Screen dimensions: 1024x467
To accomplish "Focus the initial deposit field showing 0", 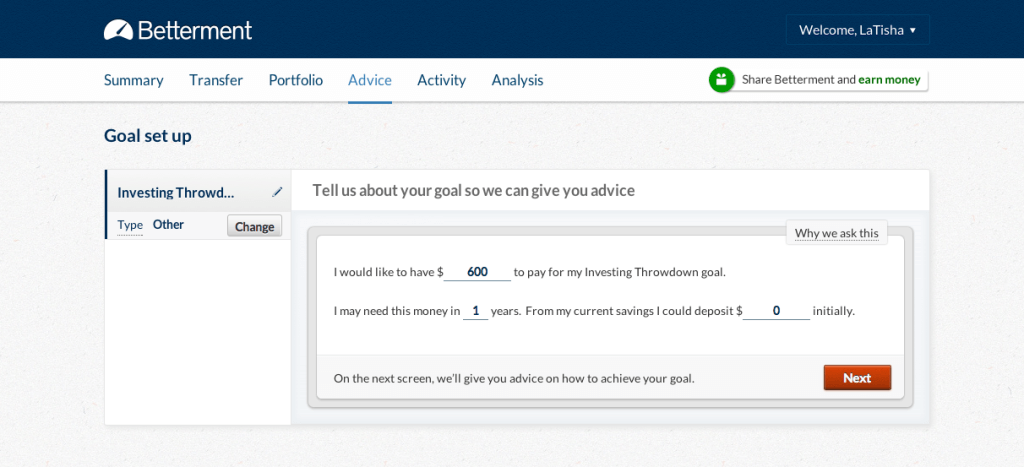I will tap(776, 312).
